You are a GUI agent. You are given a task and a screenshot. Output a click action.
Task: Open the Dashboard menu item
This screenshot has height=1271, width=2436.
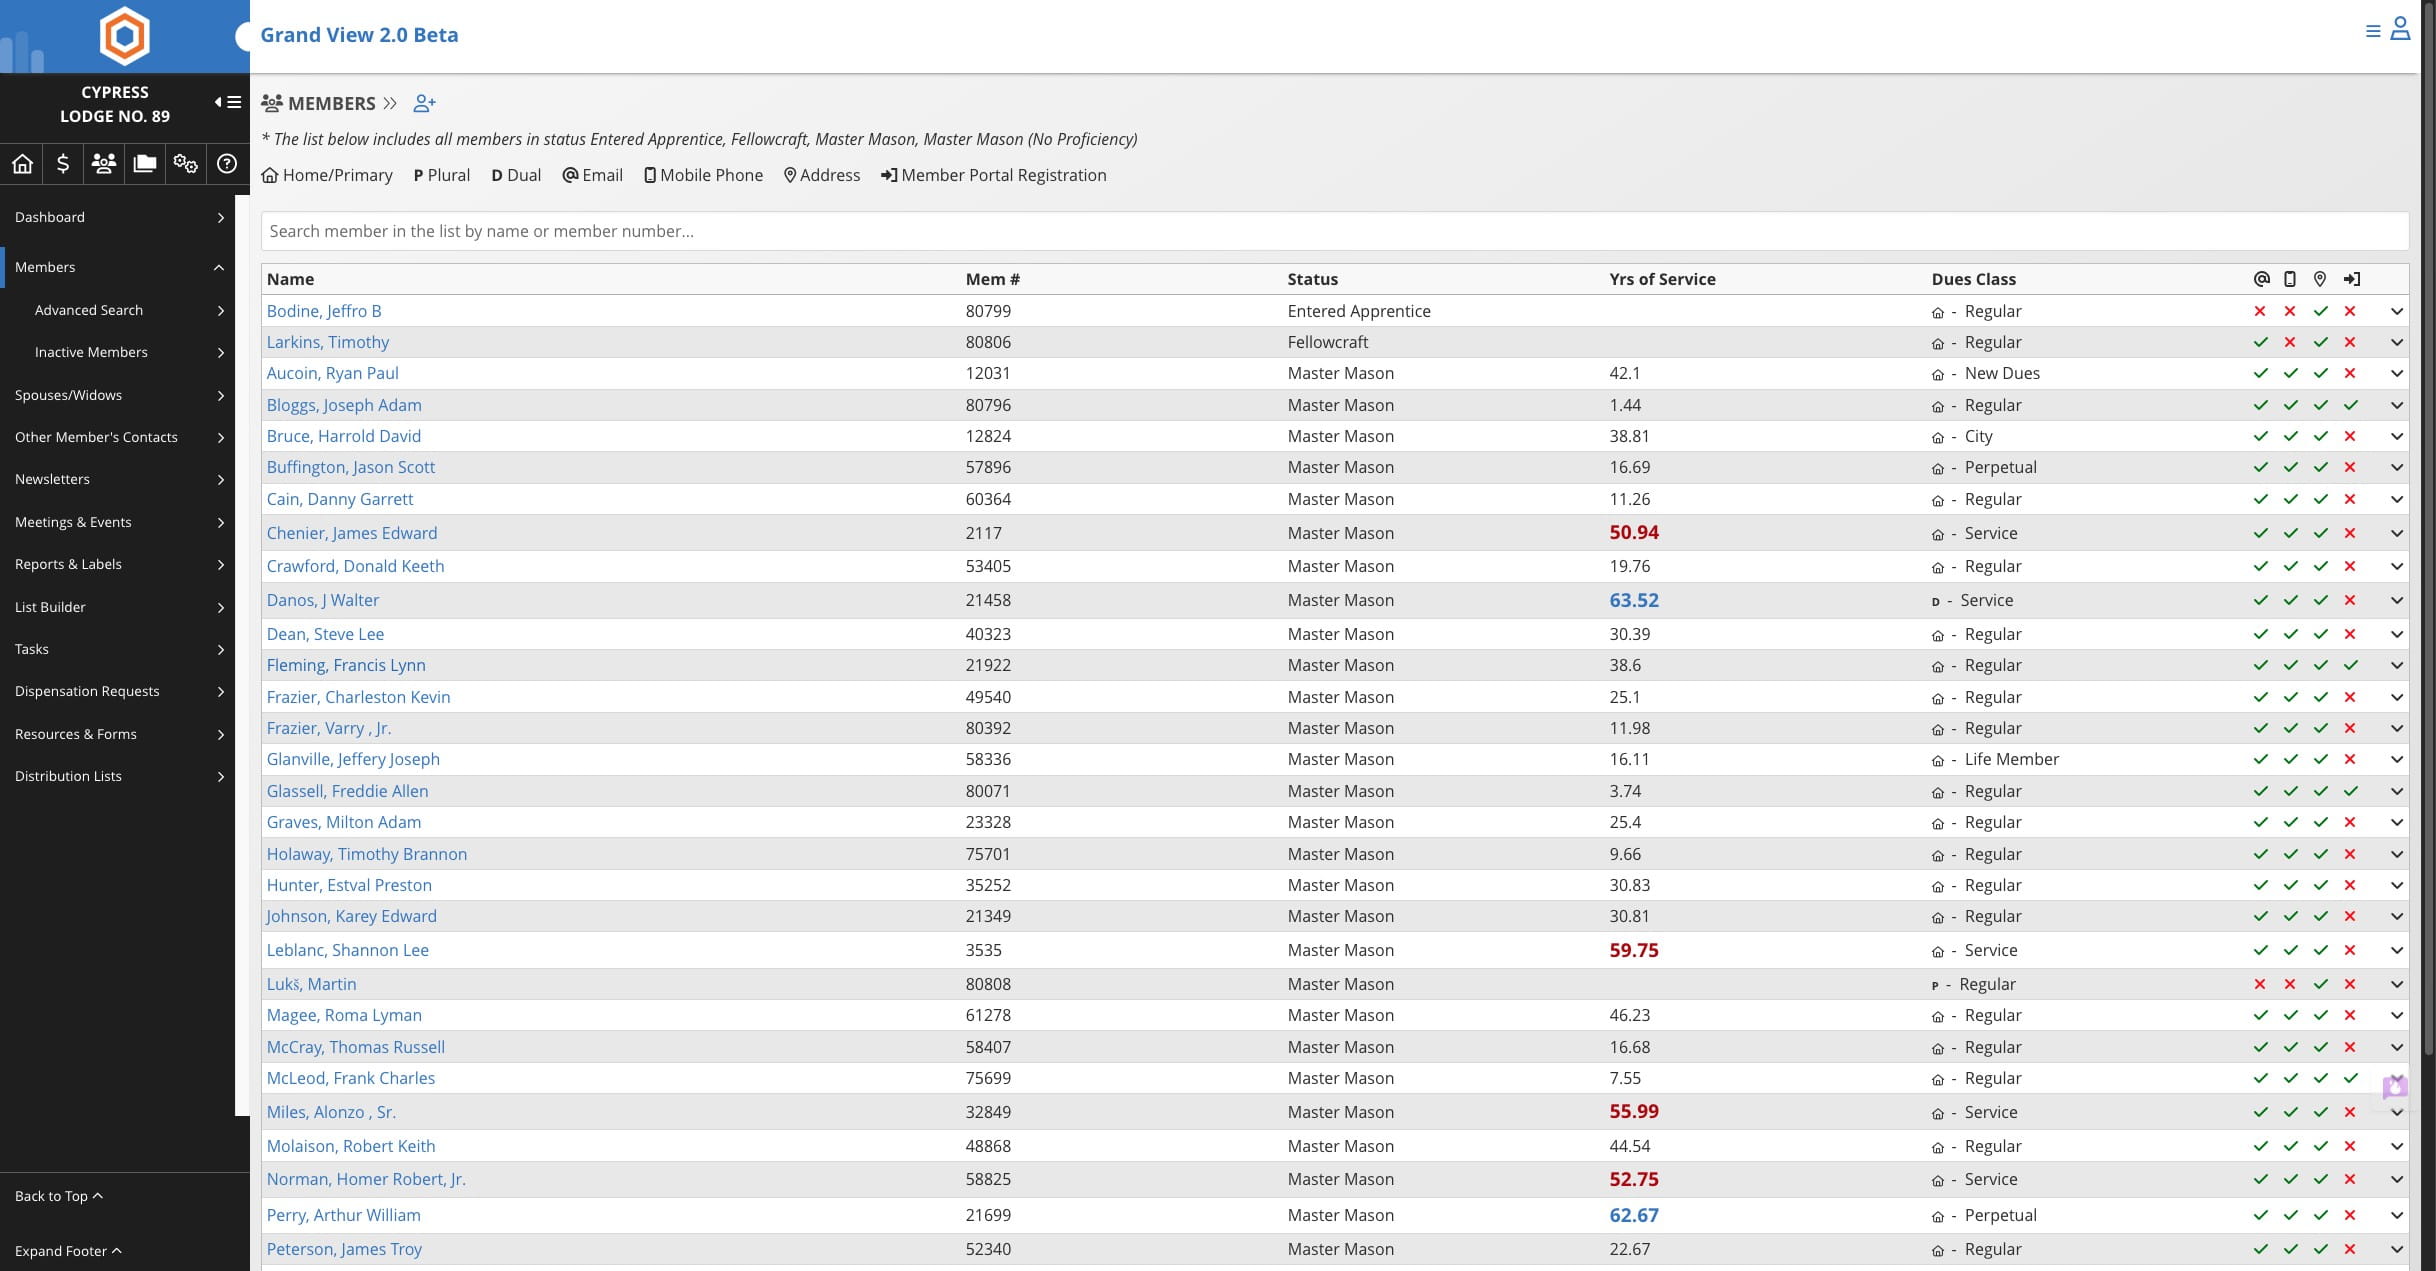tap(118, 217)
